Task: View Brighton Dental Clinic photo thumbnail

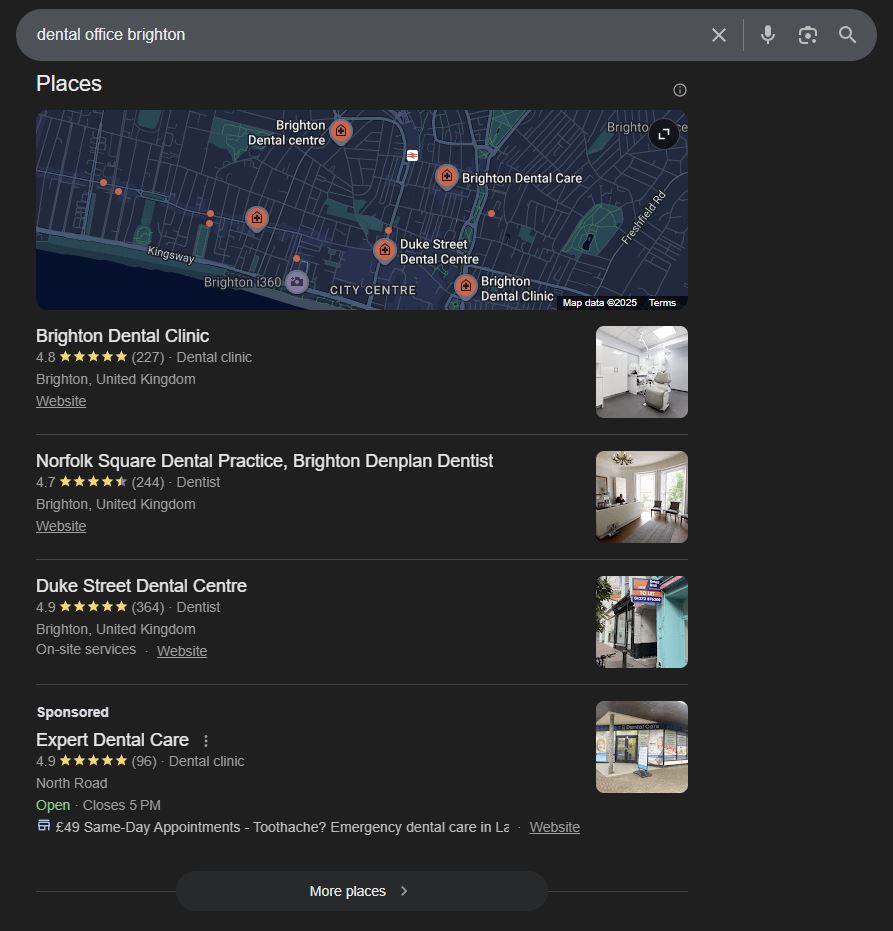Action: pyautogui.click(x=642, y=372)
